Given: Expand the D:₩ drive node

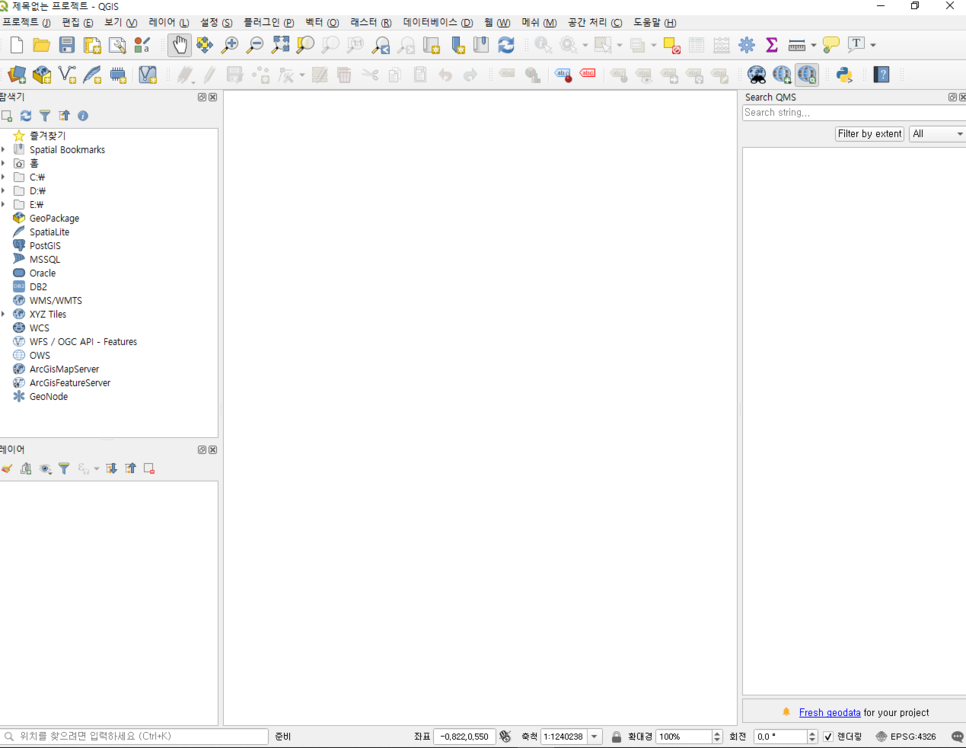Looking at the screenshot, I should click(4, 190).
